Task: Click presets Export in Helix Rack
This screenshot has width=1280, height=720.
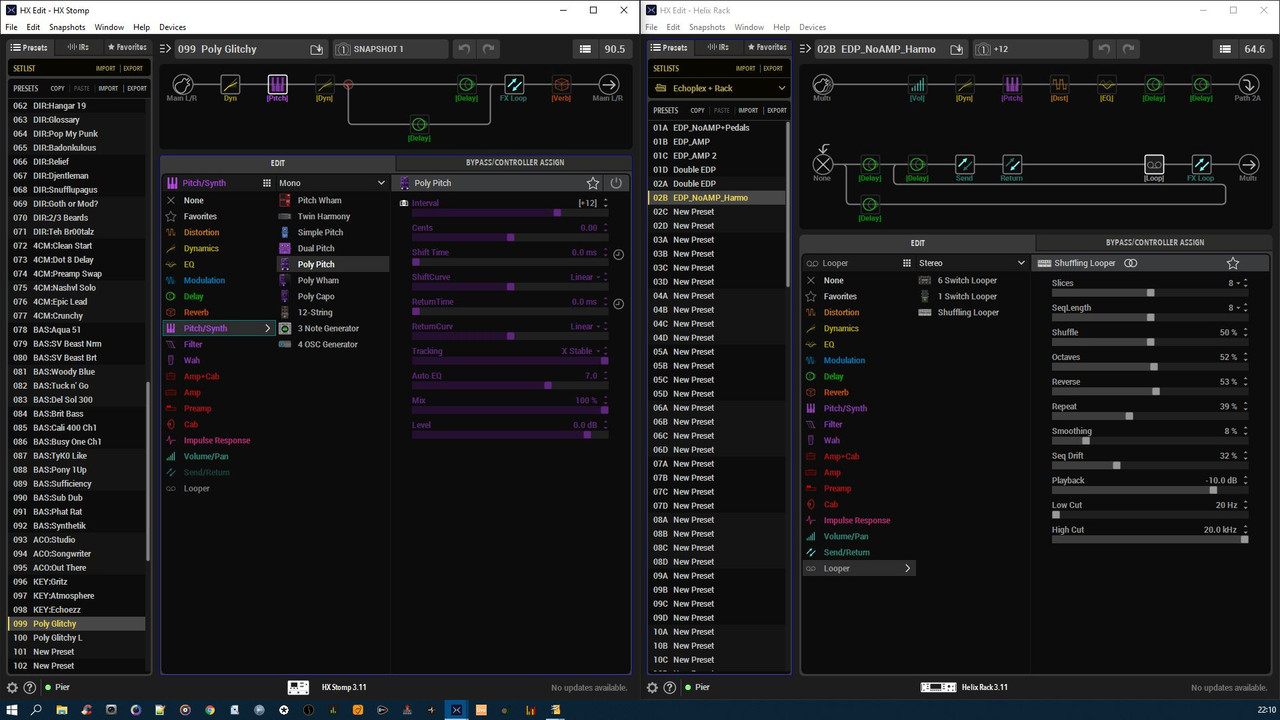Action: coord(776,110)
